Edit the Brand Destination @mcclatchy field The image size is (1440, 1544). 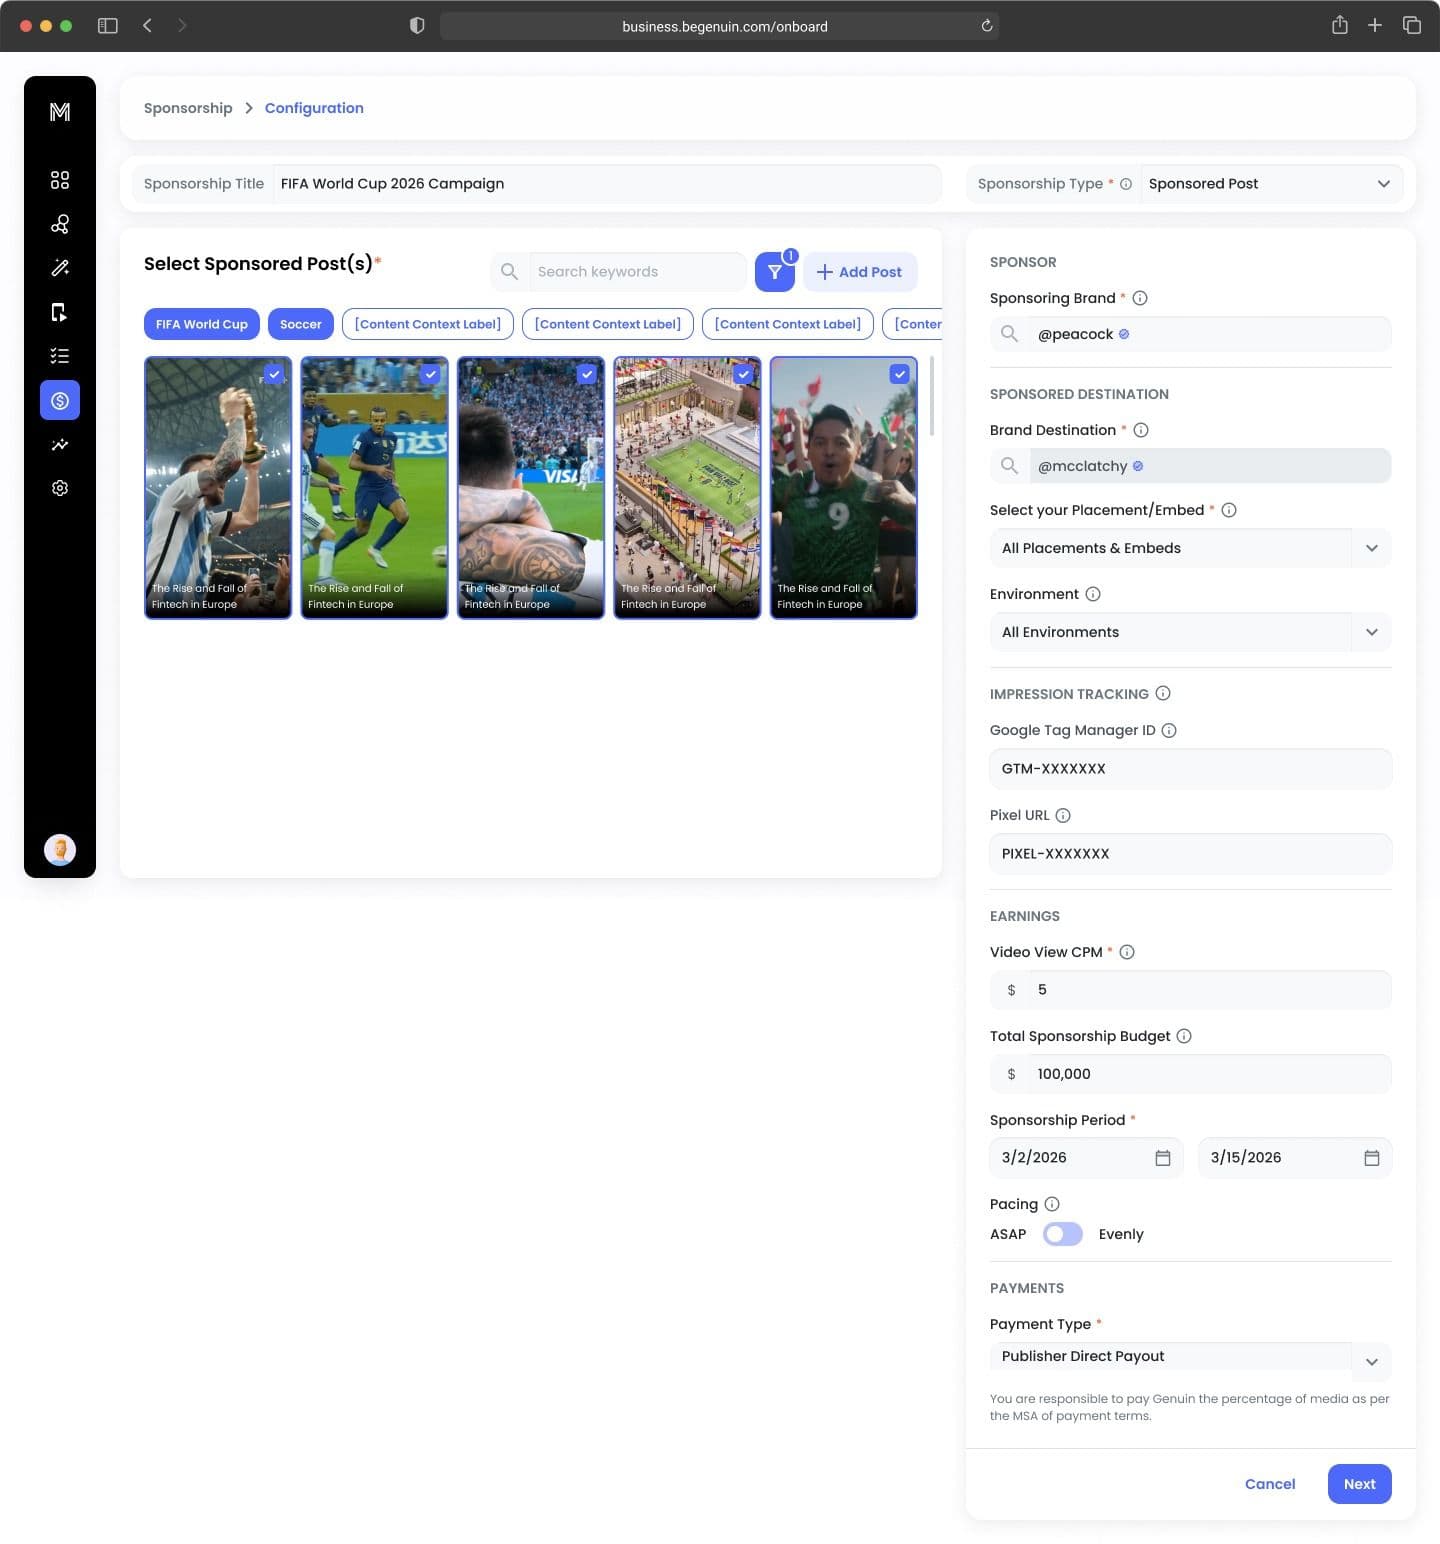tap(1210, 466)
